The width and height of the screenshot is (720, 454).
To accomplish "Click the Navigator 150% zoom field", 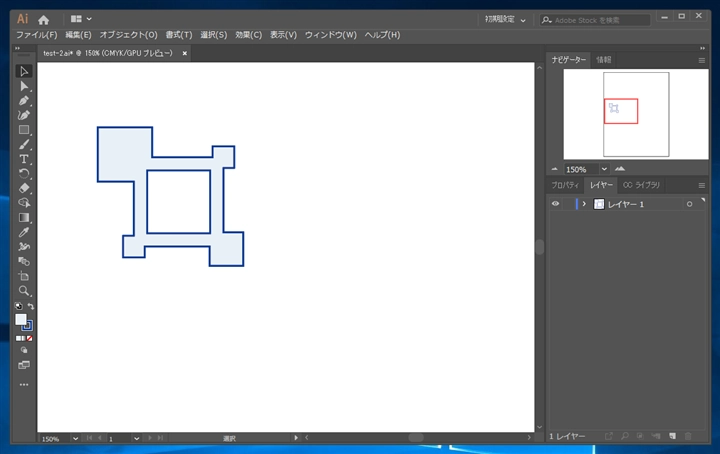I will (x=581, y=169).
